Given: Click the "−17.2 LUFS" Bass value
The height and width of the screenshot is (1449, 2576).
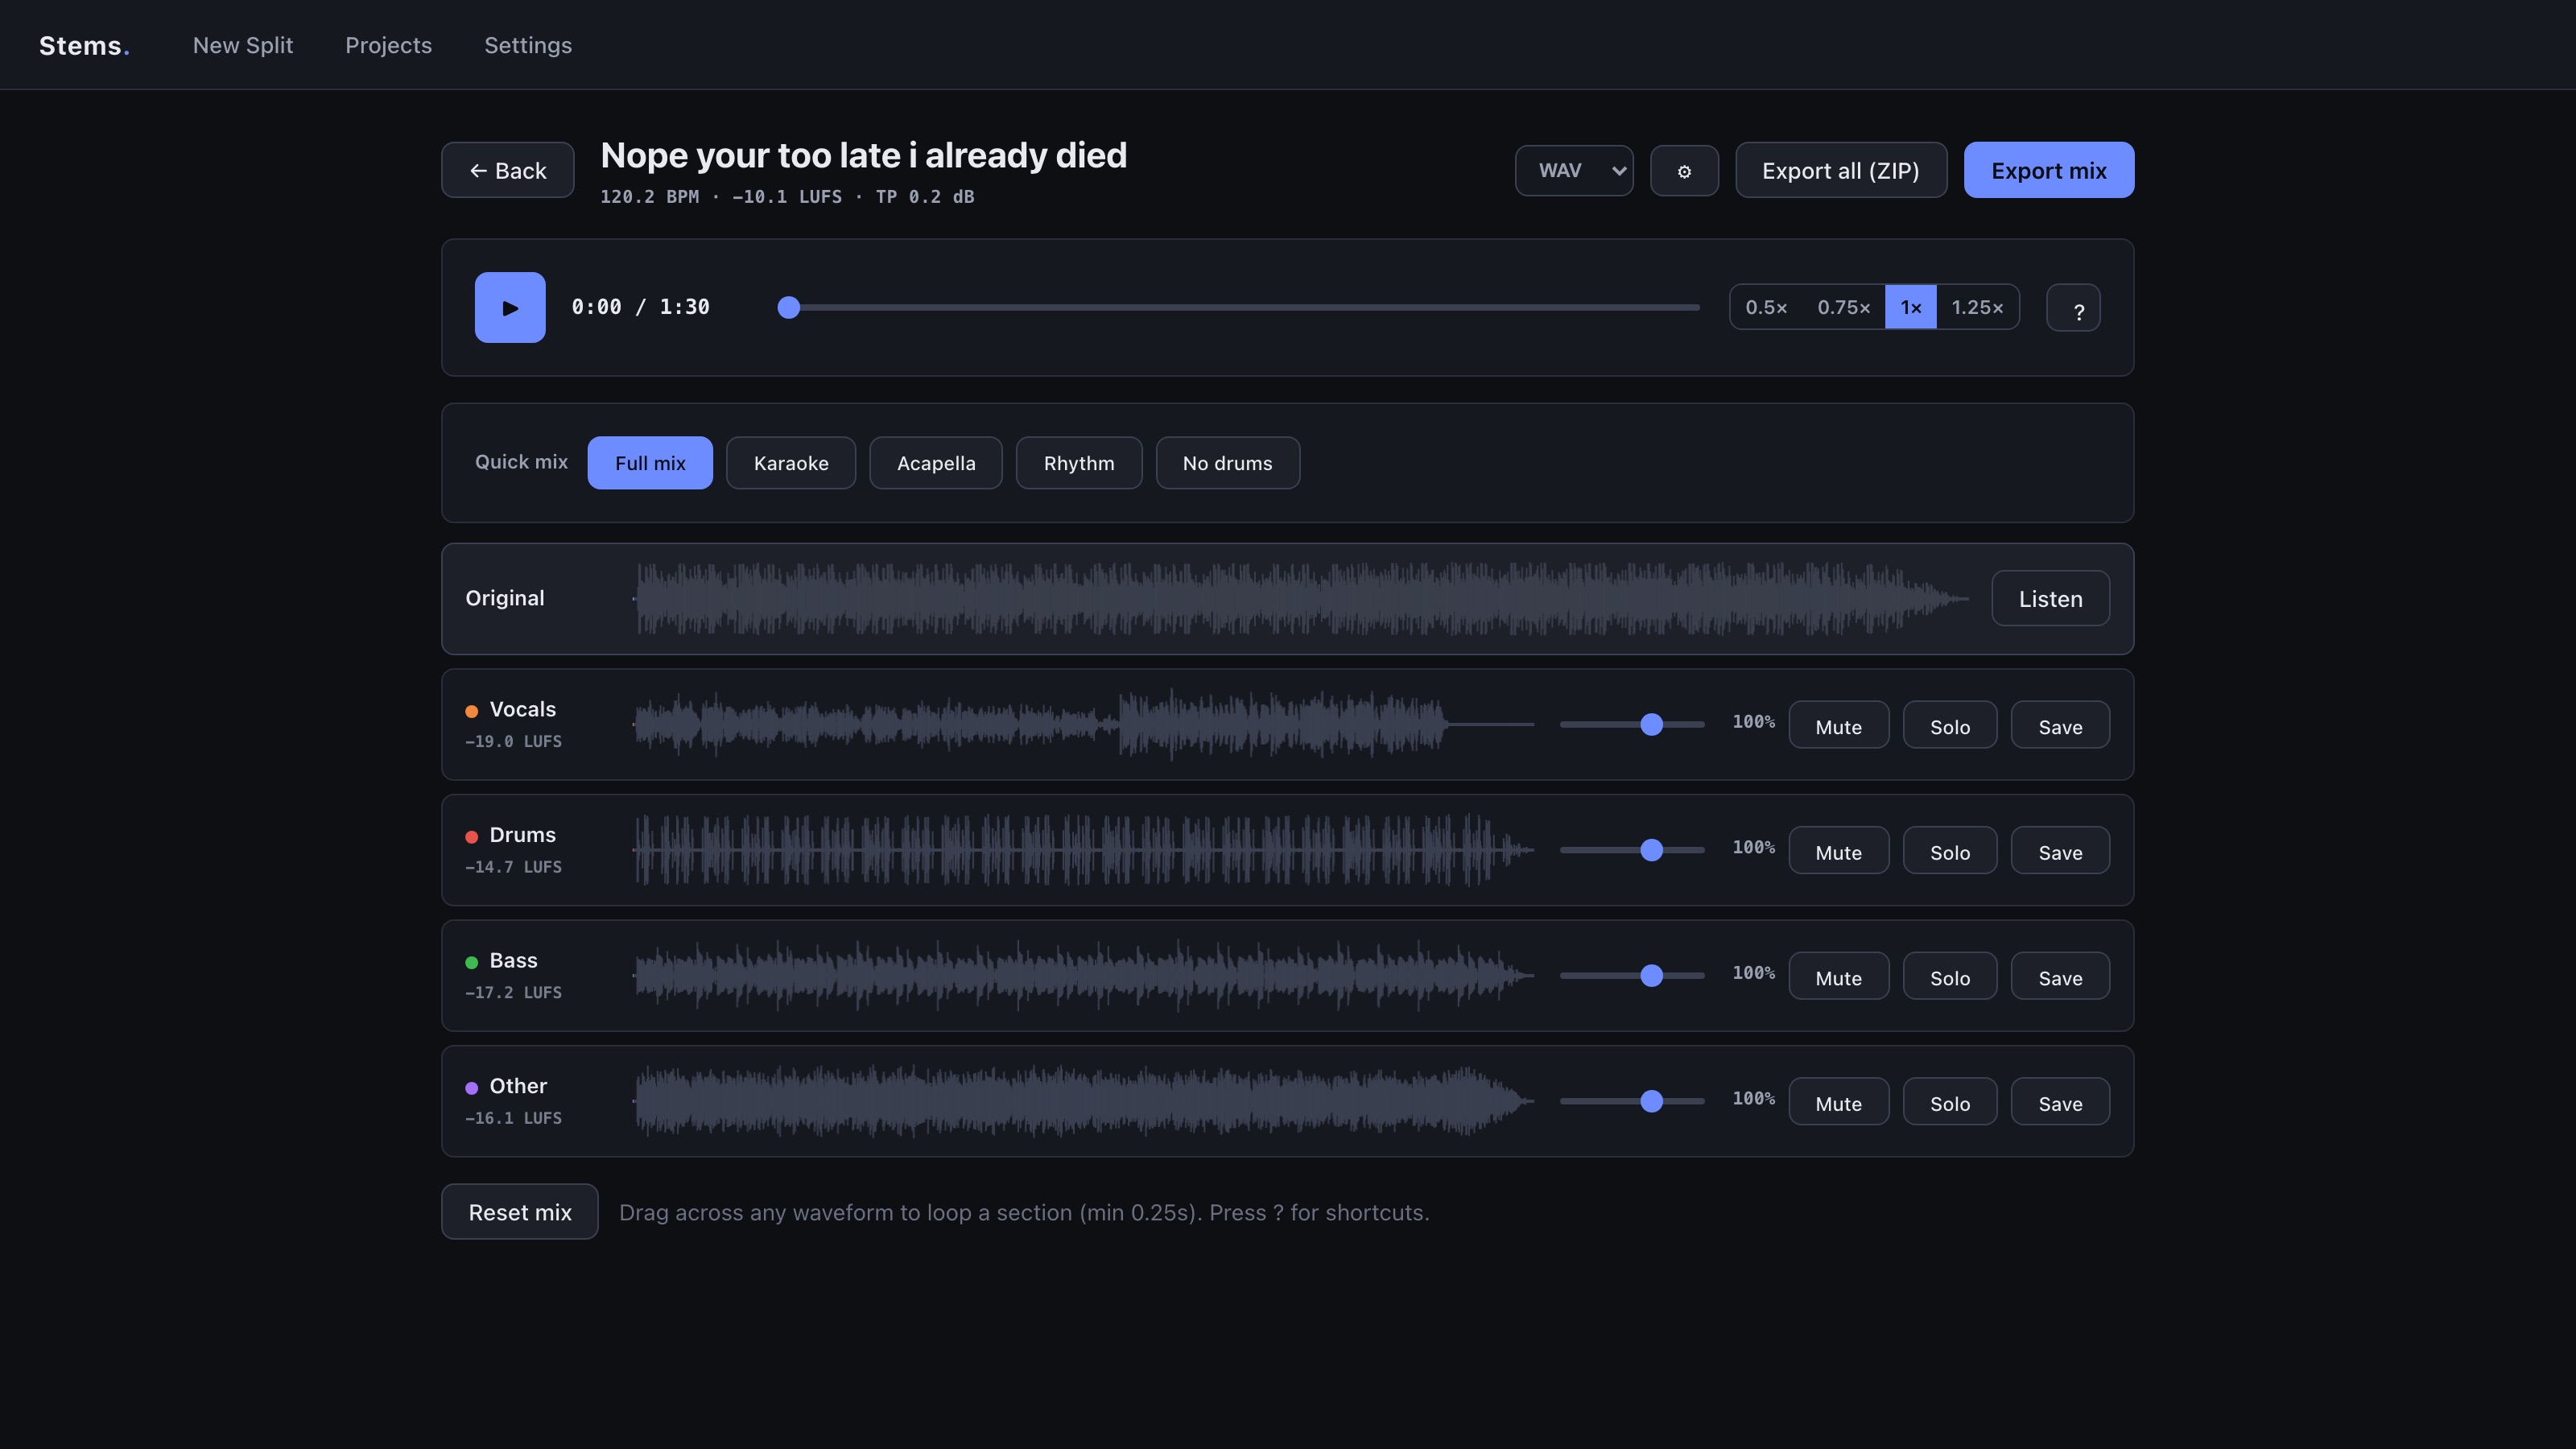Looking at the screenshot, I should (x=513, y=993).
